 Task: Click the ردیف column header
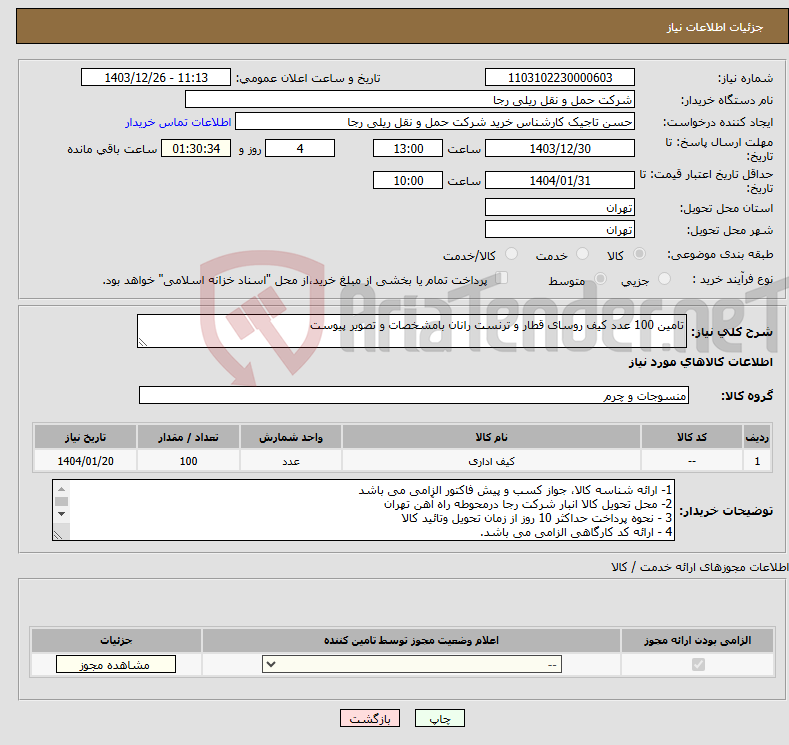[757, 437]
